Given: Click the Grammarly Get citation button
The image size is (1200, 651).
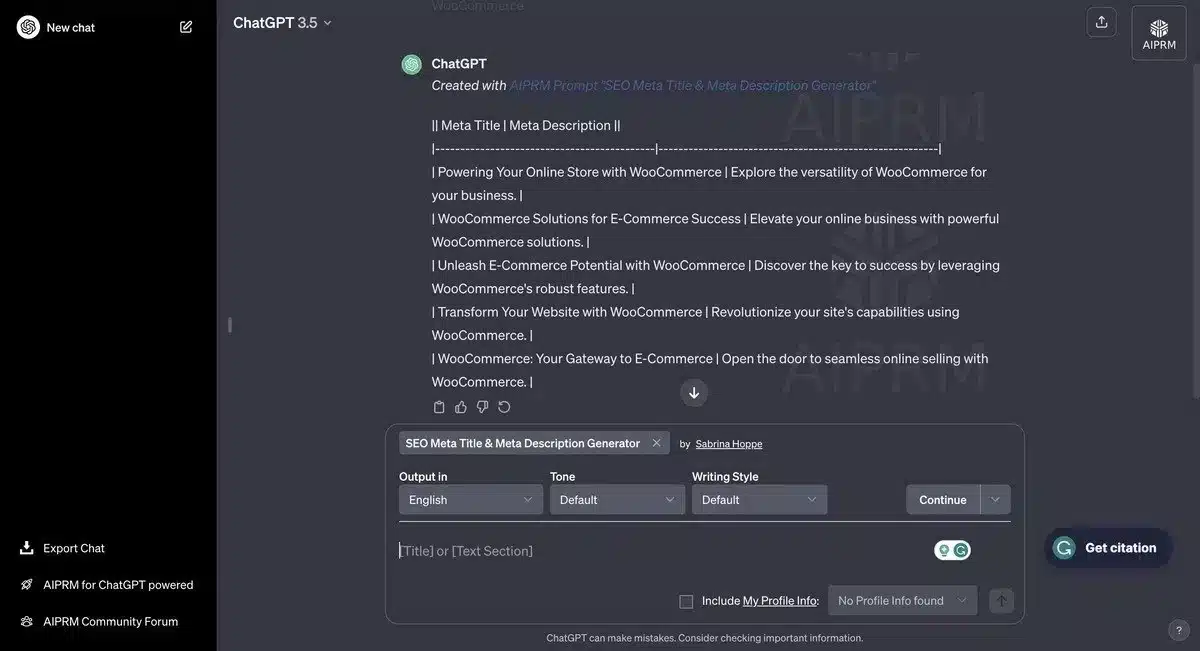Looking at the screenshot, I should 1107,548.
